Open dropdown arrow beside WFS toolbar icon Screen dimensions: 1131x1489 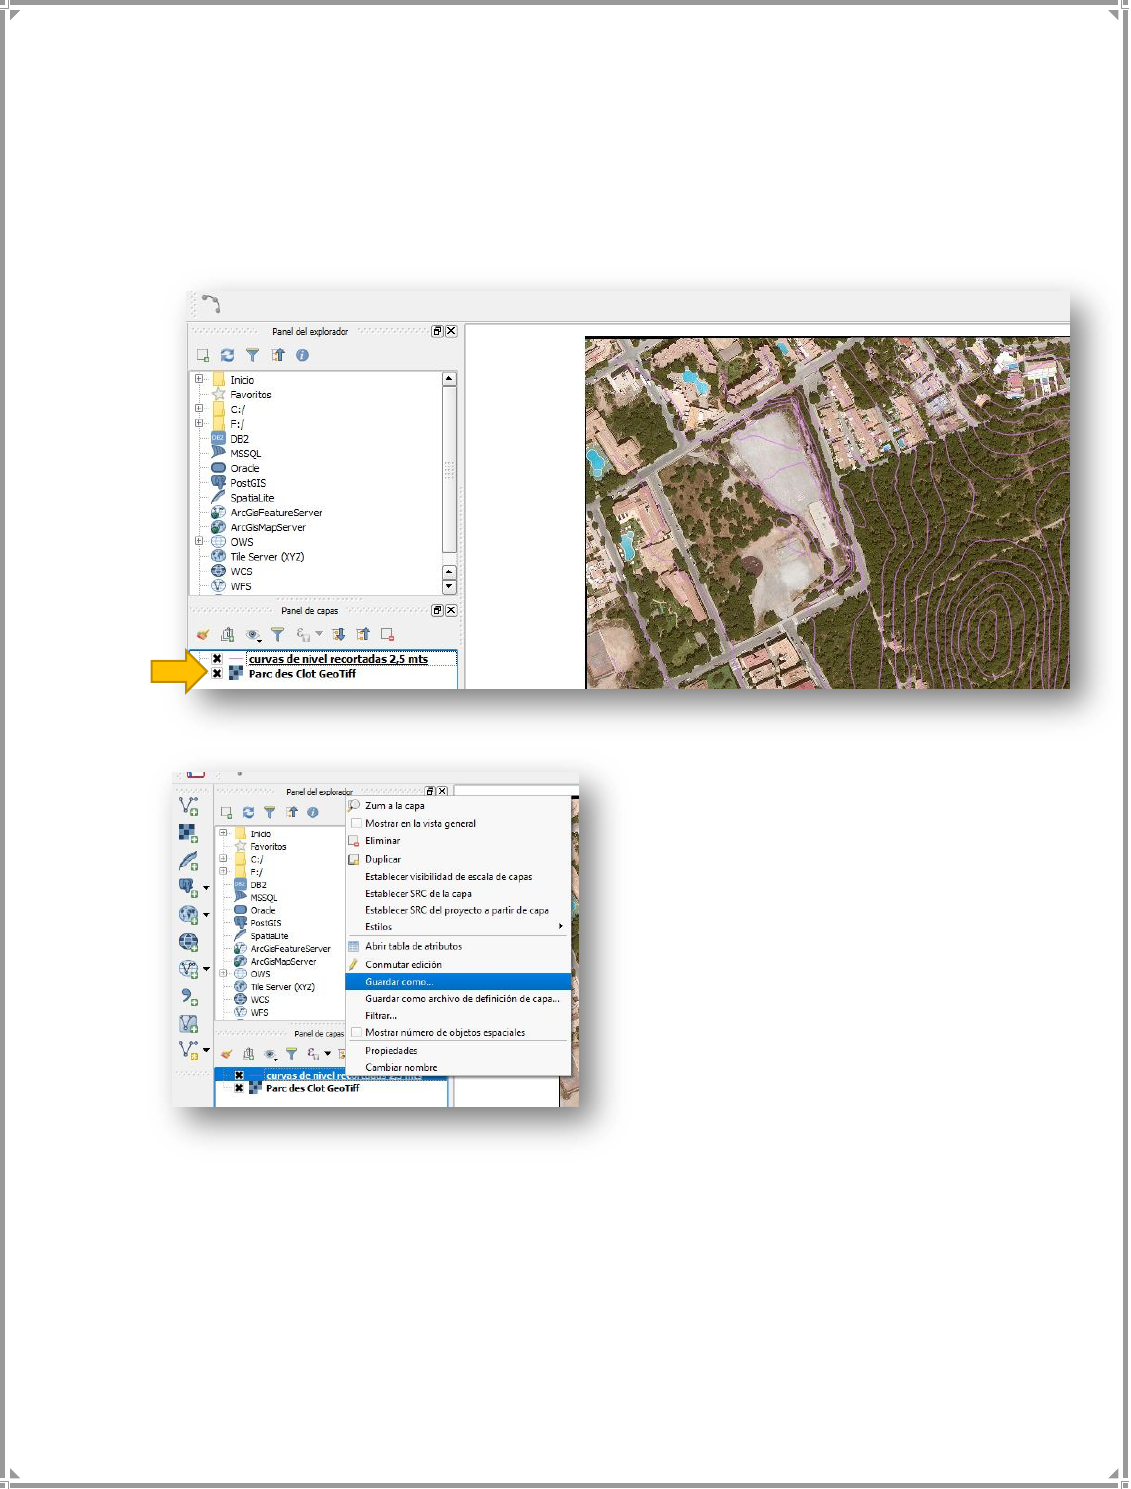point(206,969)
